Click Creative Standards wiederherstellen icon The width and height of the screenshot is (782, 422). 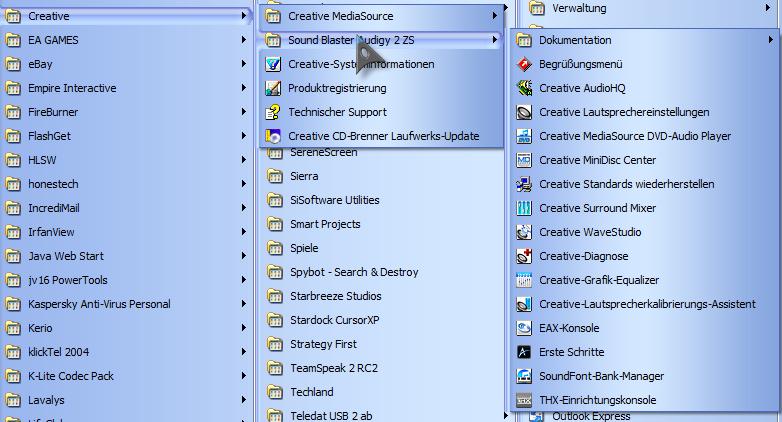524,184
